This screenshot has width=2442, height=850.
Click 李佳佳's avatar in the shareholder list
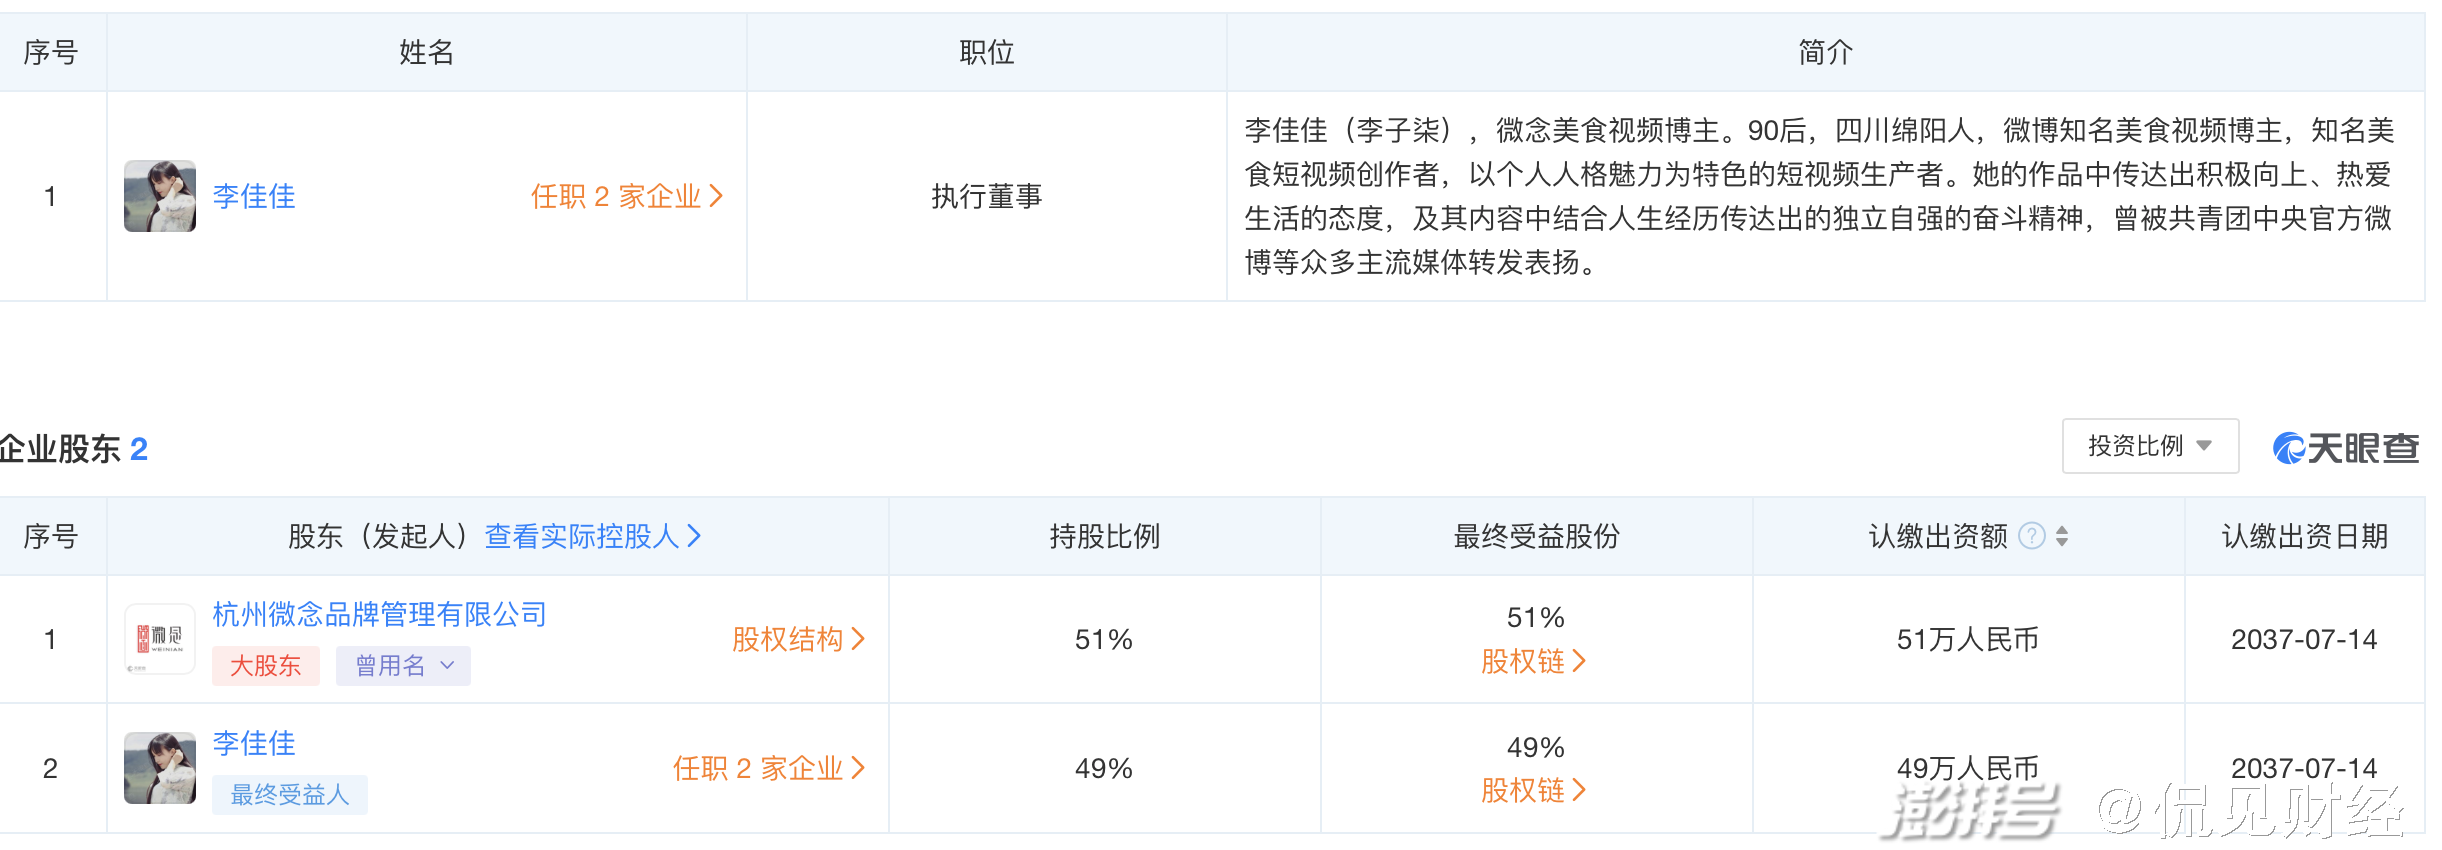pos(160,768)
